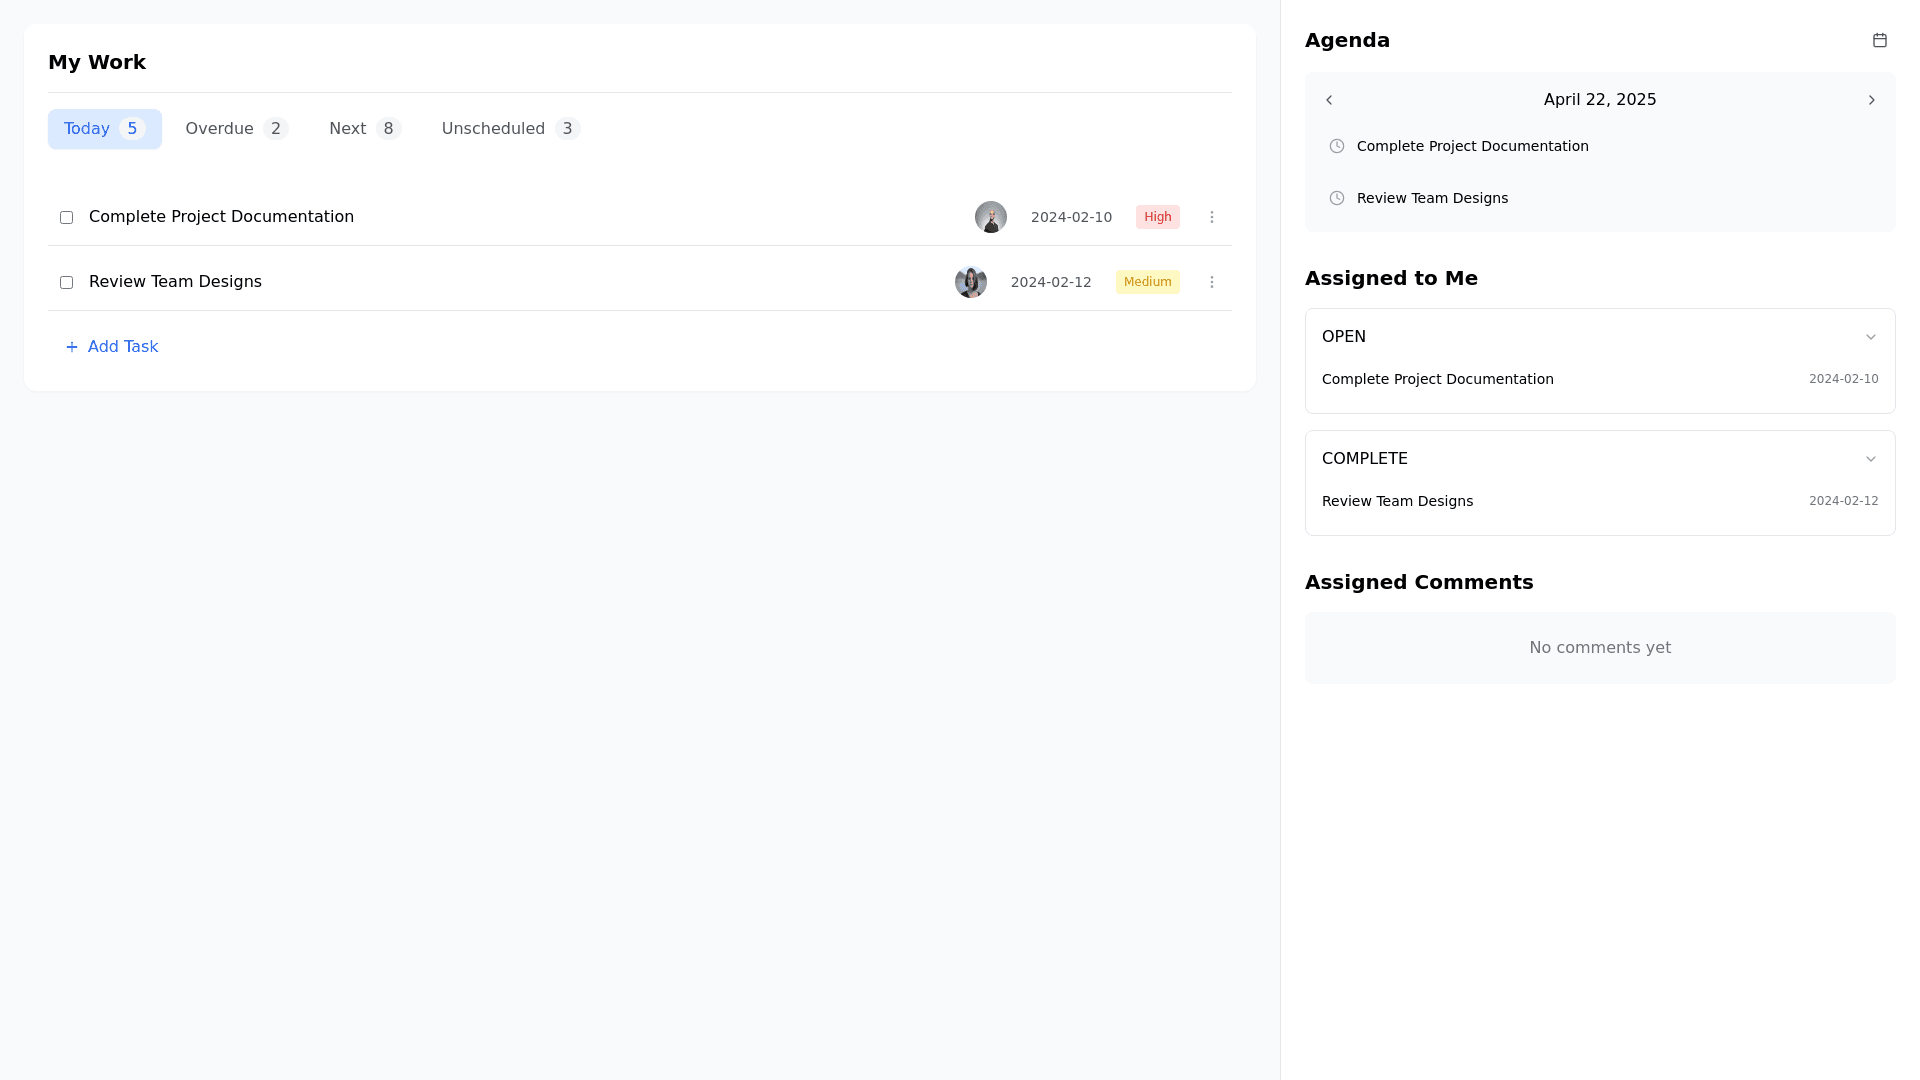The width and height of the screenshot is (1920, 1080).
Task: Open the Agenda calendar icon
Action: point(1879,40)
